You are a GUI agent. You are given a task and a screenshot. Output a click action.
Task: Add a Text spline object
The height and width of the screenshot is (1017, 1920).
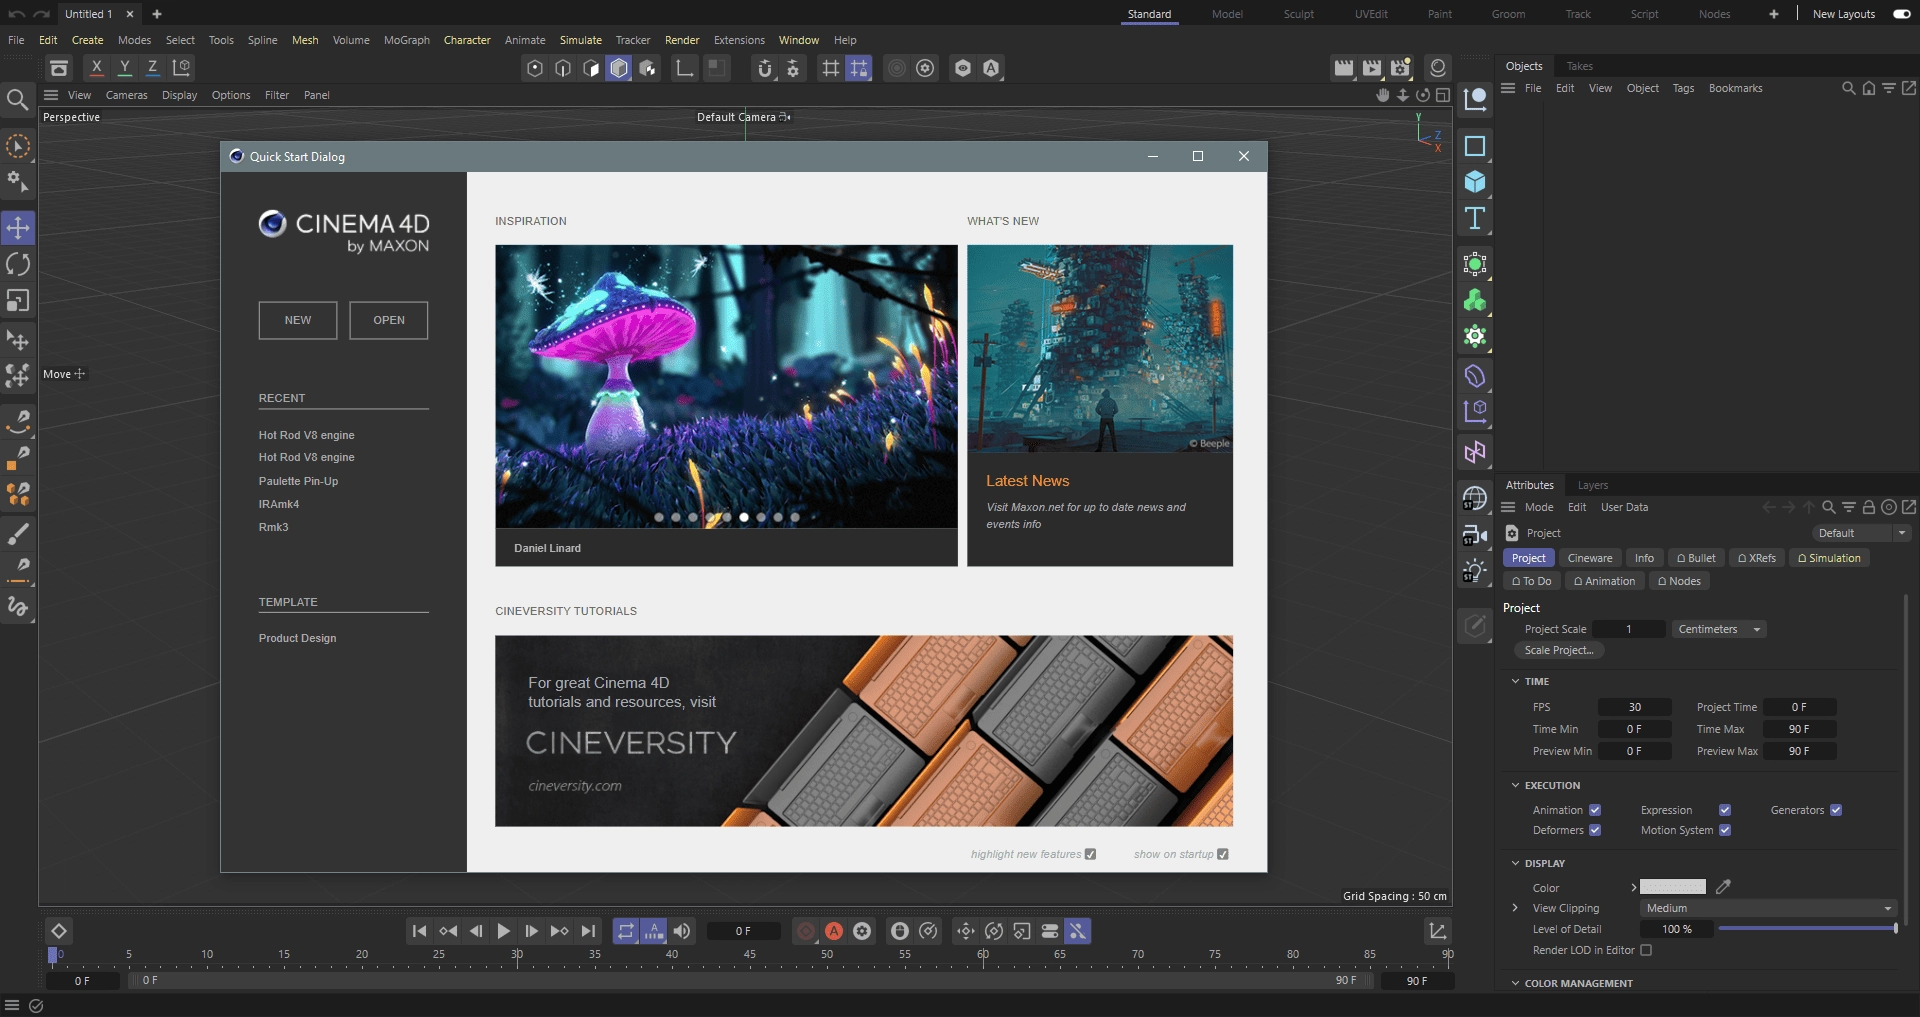(1474, 218)
